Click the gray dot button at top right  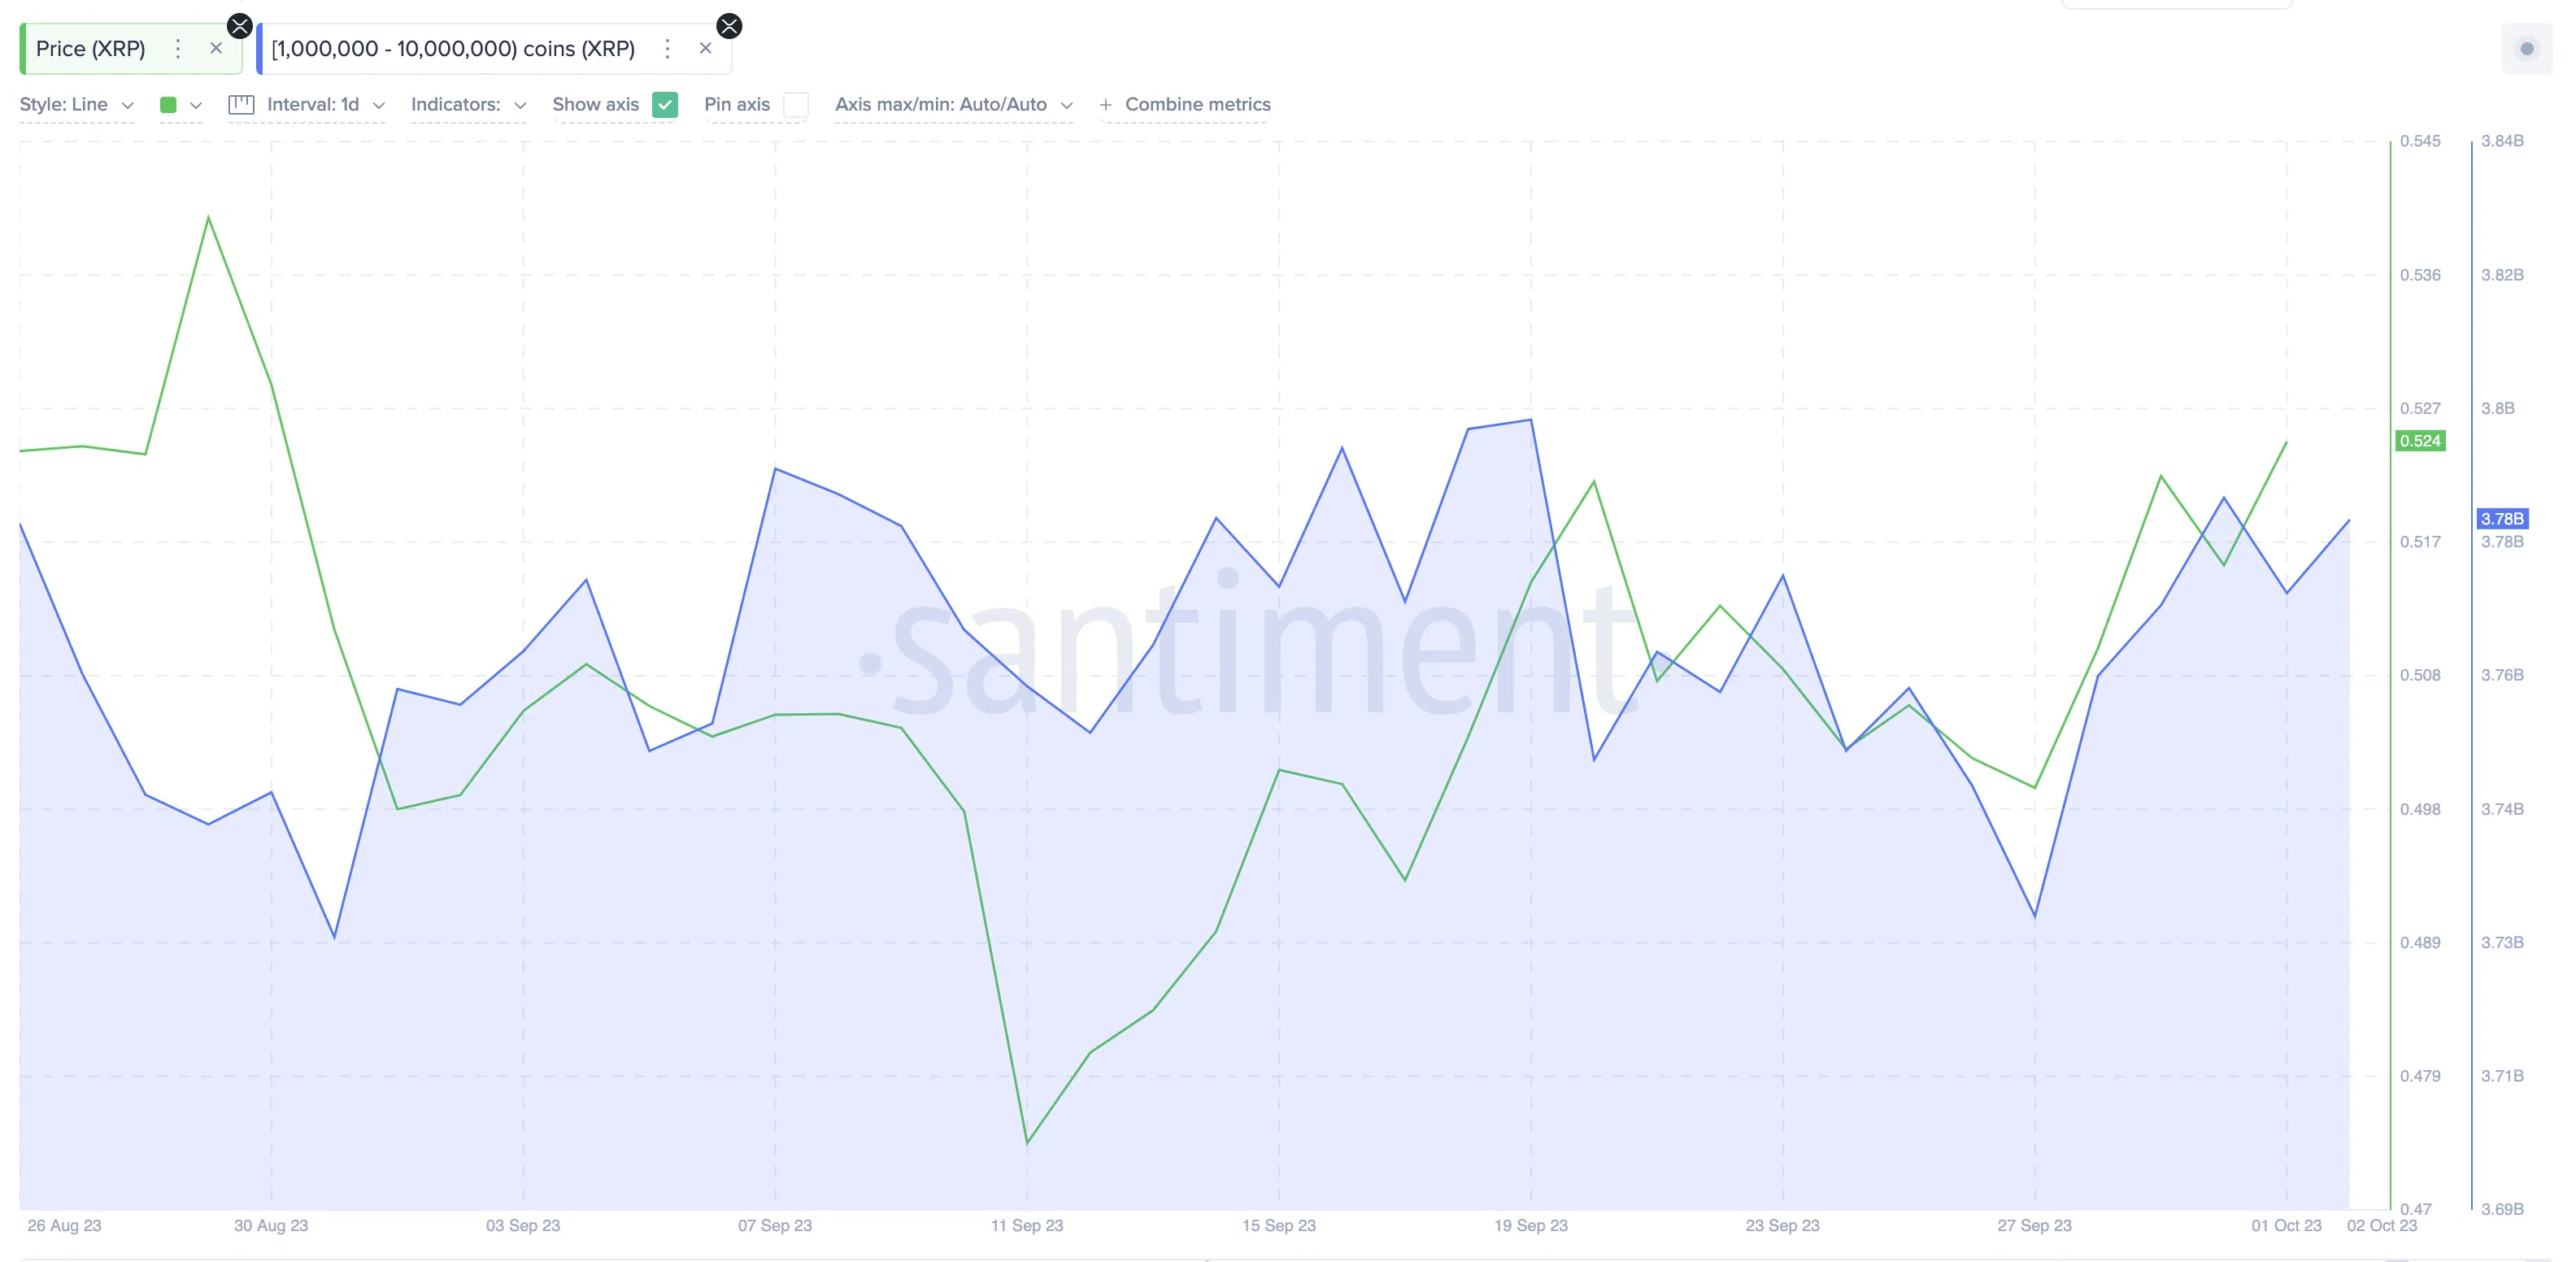tap(2526, 49)
